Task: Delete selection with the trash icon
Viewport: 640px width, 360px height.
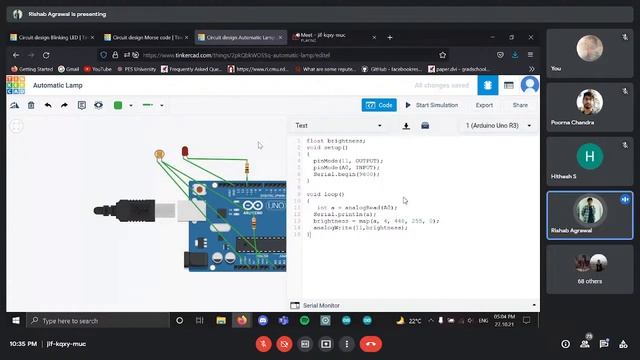Action: click(31, 105)
